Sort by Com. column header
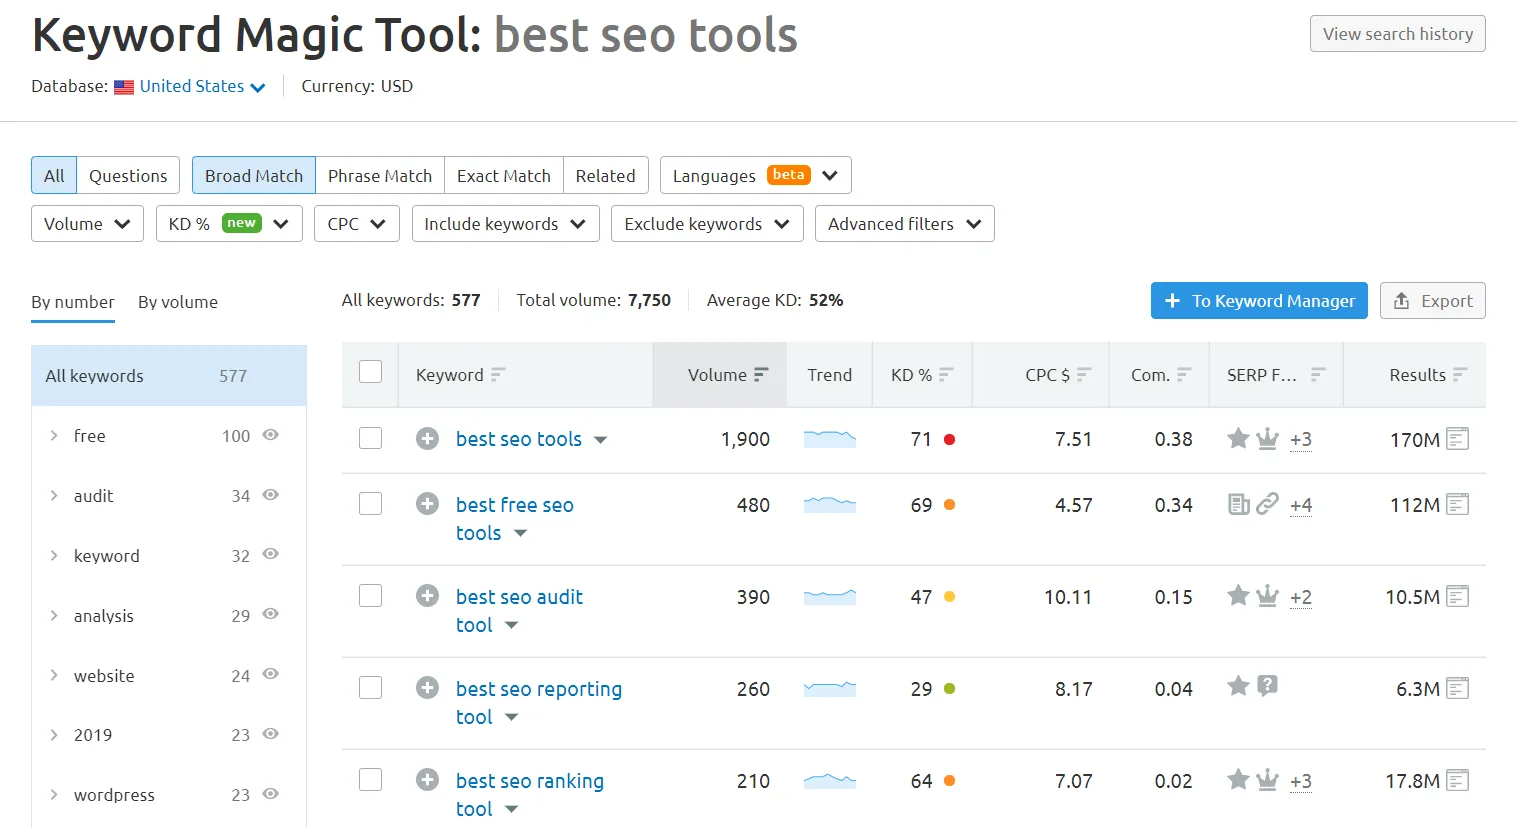The width and height of the screenshot is (1517, 828). (1161, 375)
